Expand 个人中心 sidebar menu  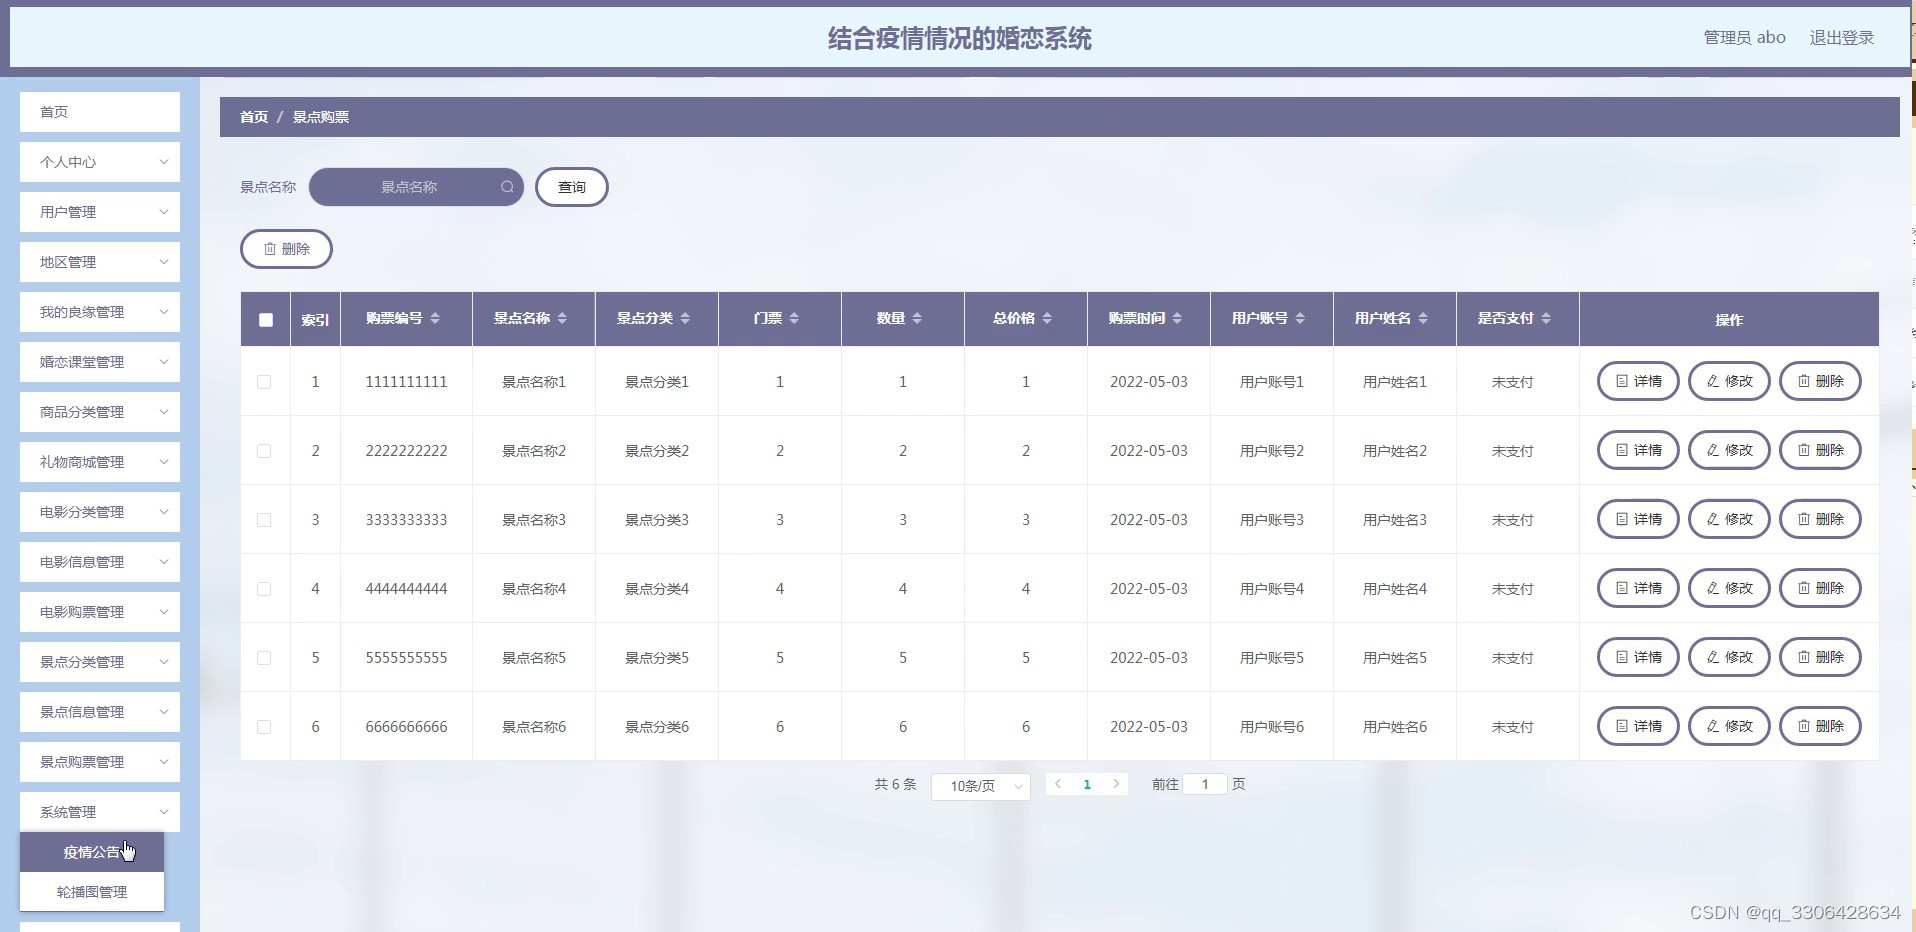pos(100,162)
